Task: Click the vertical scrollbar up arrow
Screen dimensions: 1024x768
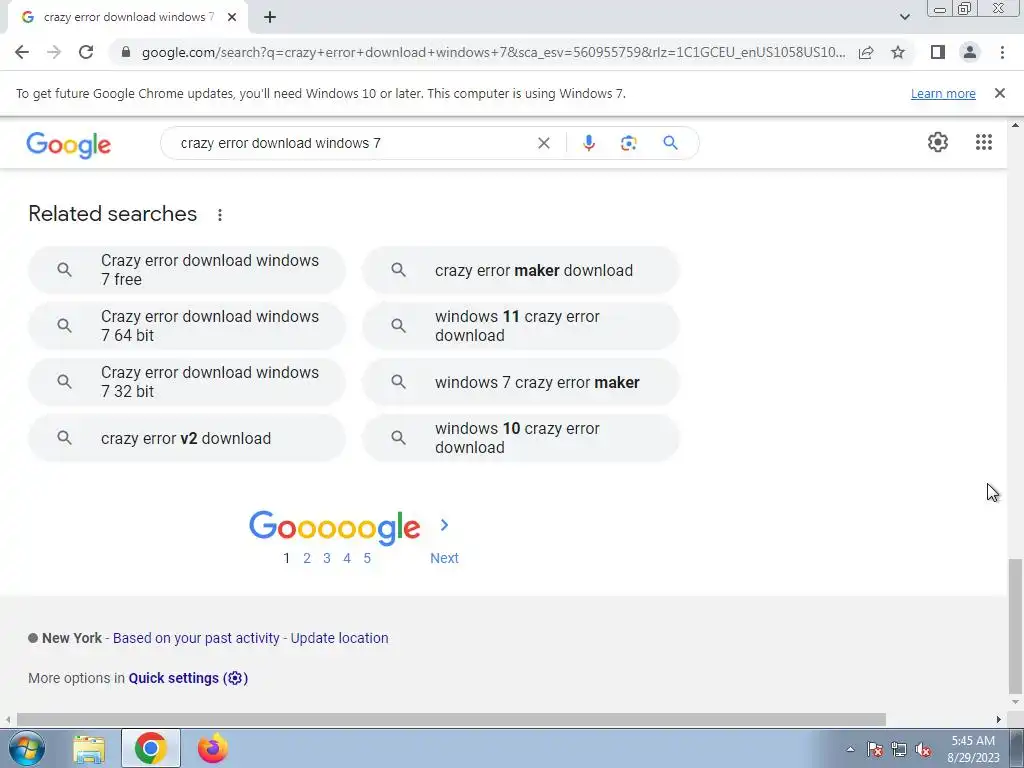Action: tap(1015, 125)
